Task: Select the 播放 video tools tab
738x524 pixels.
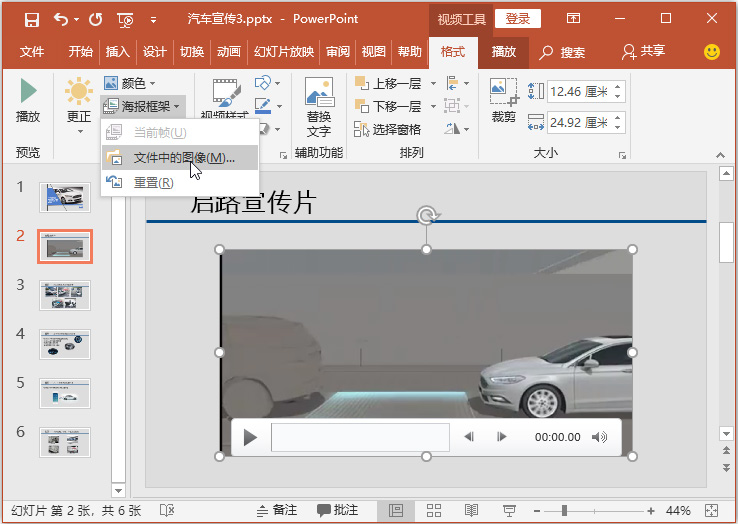Action: (504, 52)
